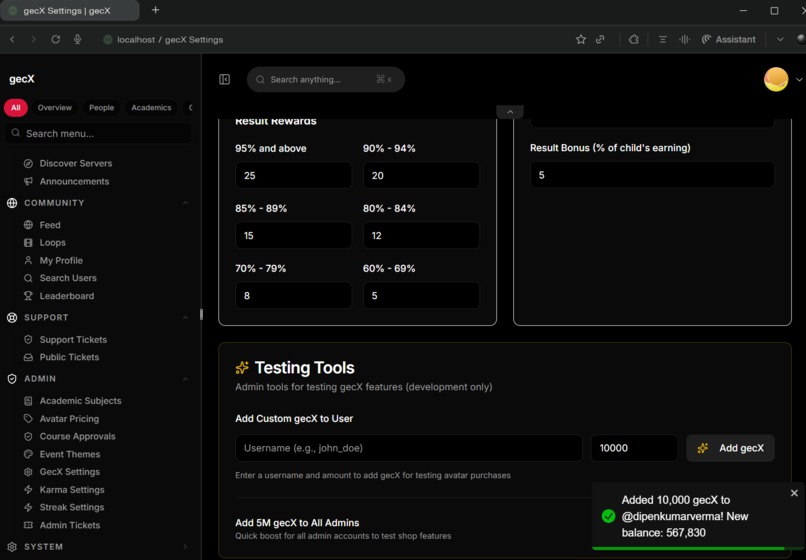
Task: Open Karma Settings lightning icon
Action: coord(28,490)
